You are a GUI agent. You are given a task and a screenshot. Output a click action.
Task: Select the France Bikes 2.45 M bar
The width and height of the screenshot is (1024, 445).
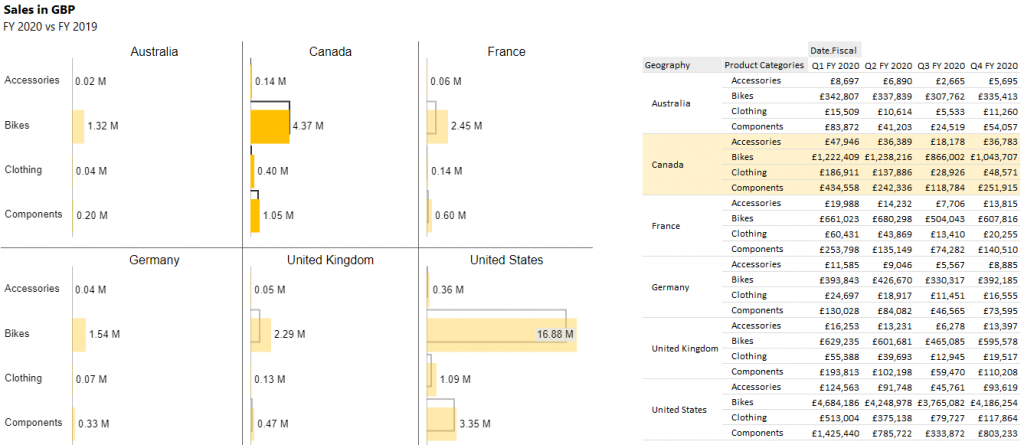coord(437,126)
